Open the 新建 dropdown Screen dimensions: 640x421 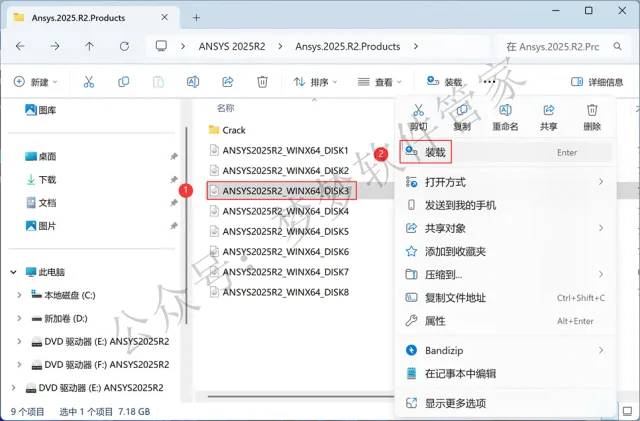(36, 82)
